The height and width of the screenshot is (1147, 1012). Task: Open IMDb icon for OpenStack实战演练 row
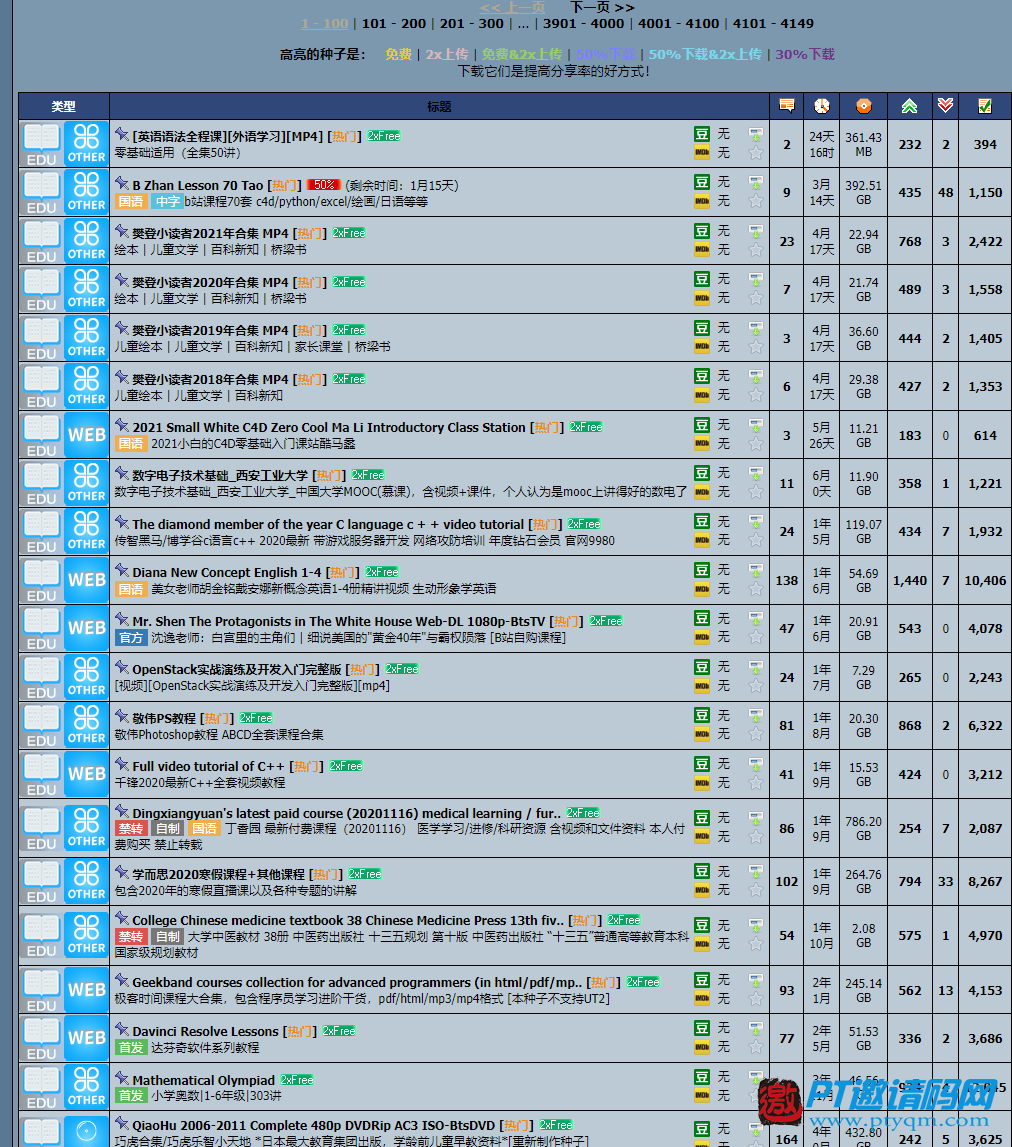[702, 685]
